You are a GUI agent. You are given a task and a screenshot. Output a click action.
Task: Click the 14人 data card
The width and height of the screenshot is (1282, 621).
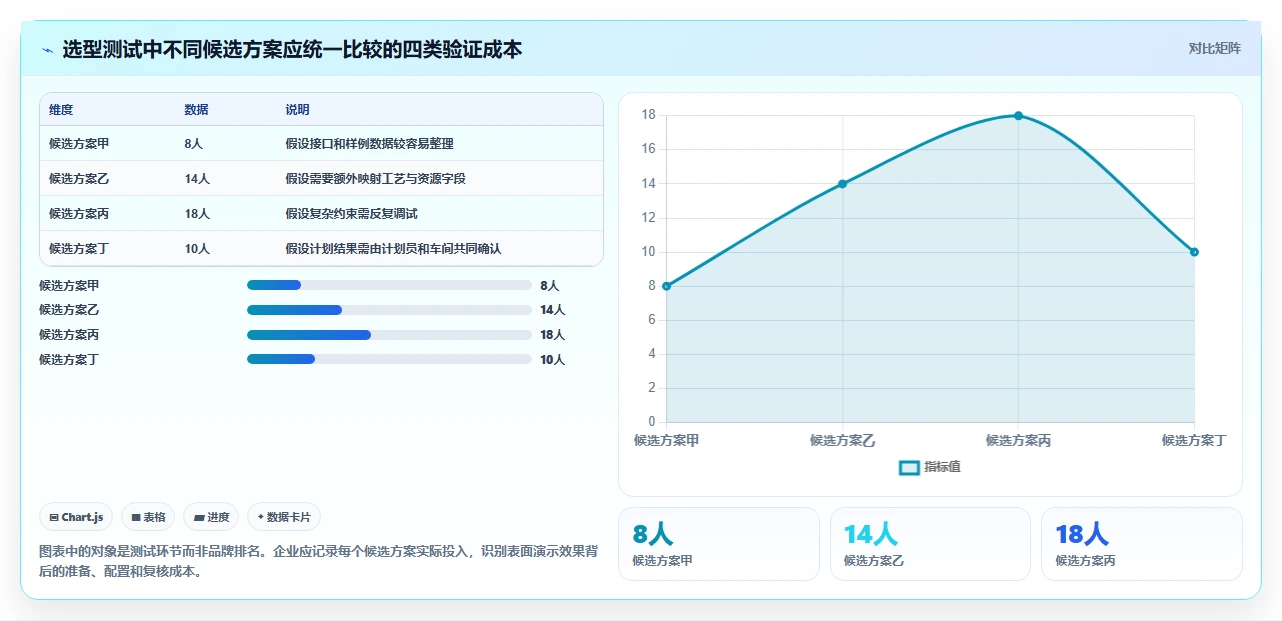930,544
